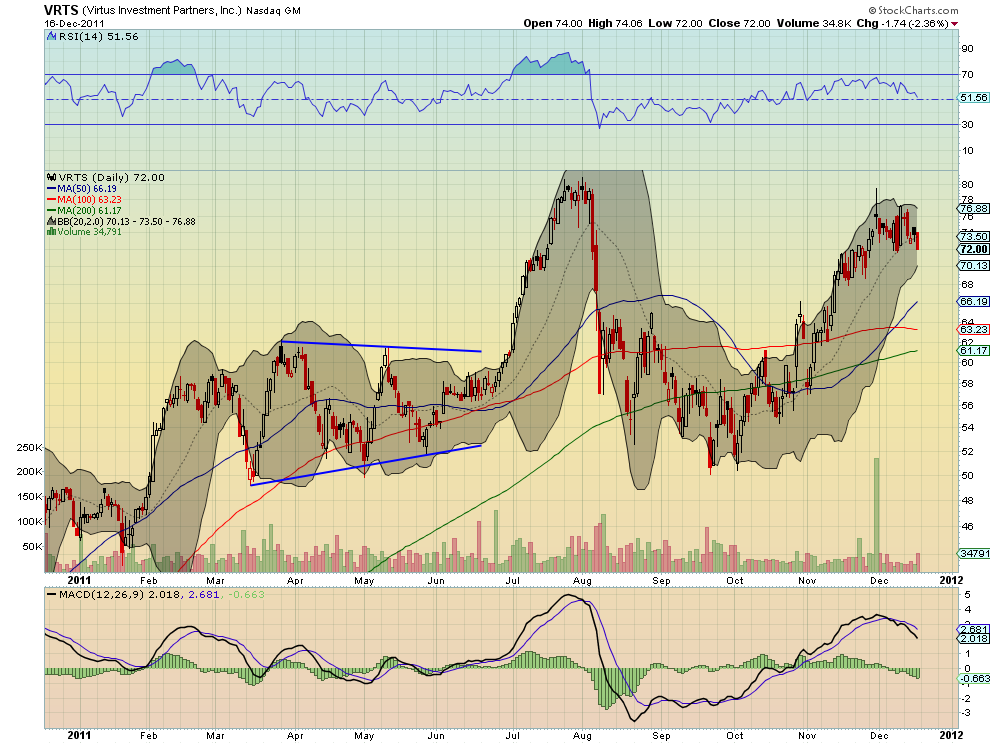Click the 2012 label under the price panel

click(951, 580)
